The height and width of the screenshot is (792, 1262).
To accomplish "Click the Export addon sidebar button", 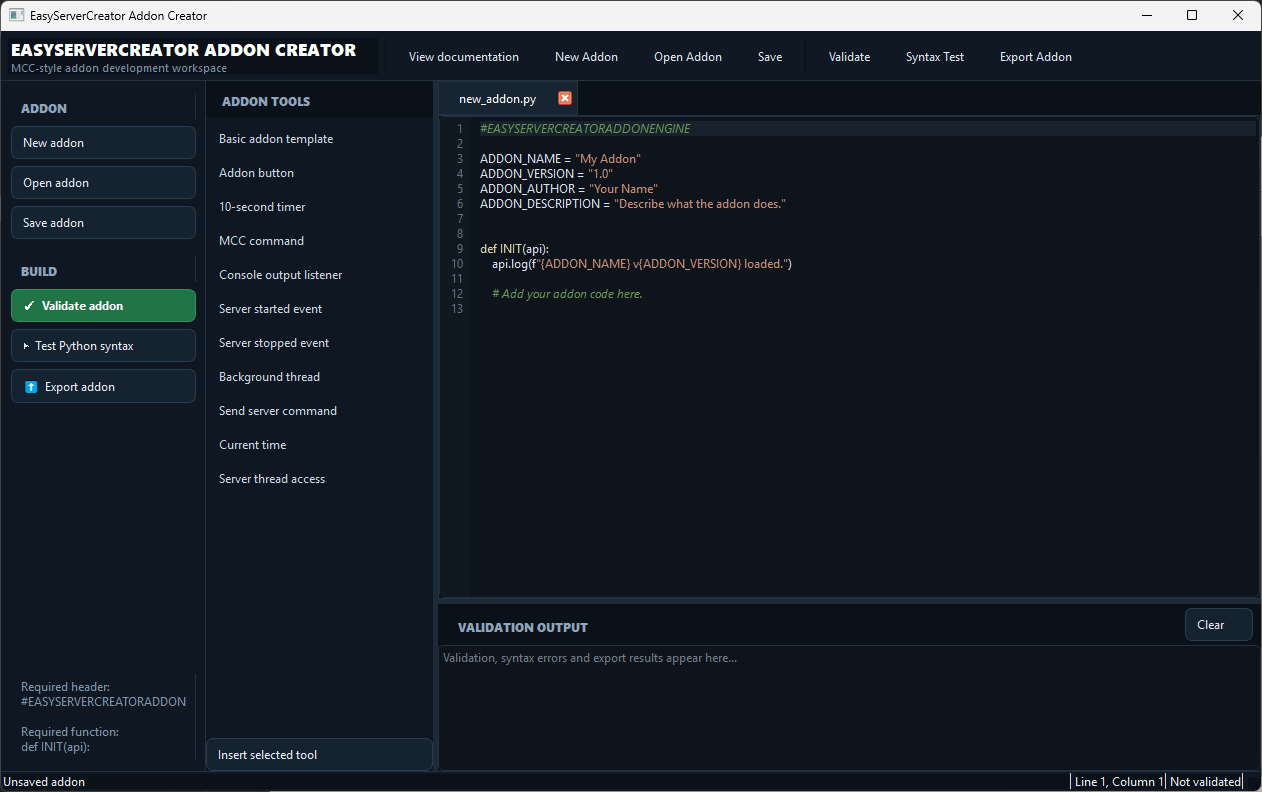I will (x=103, y=387).
